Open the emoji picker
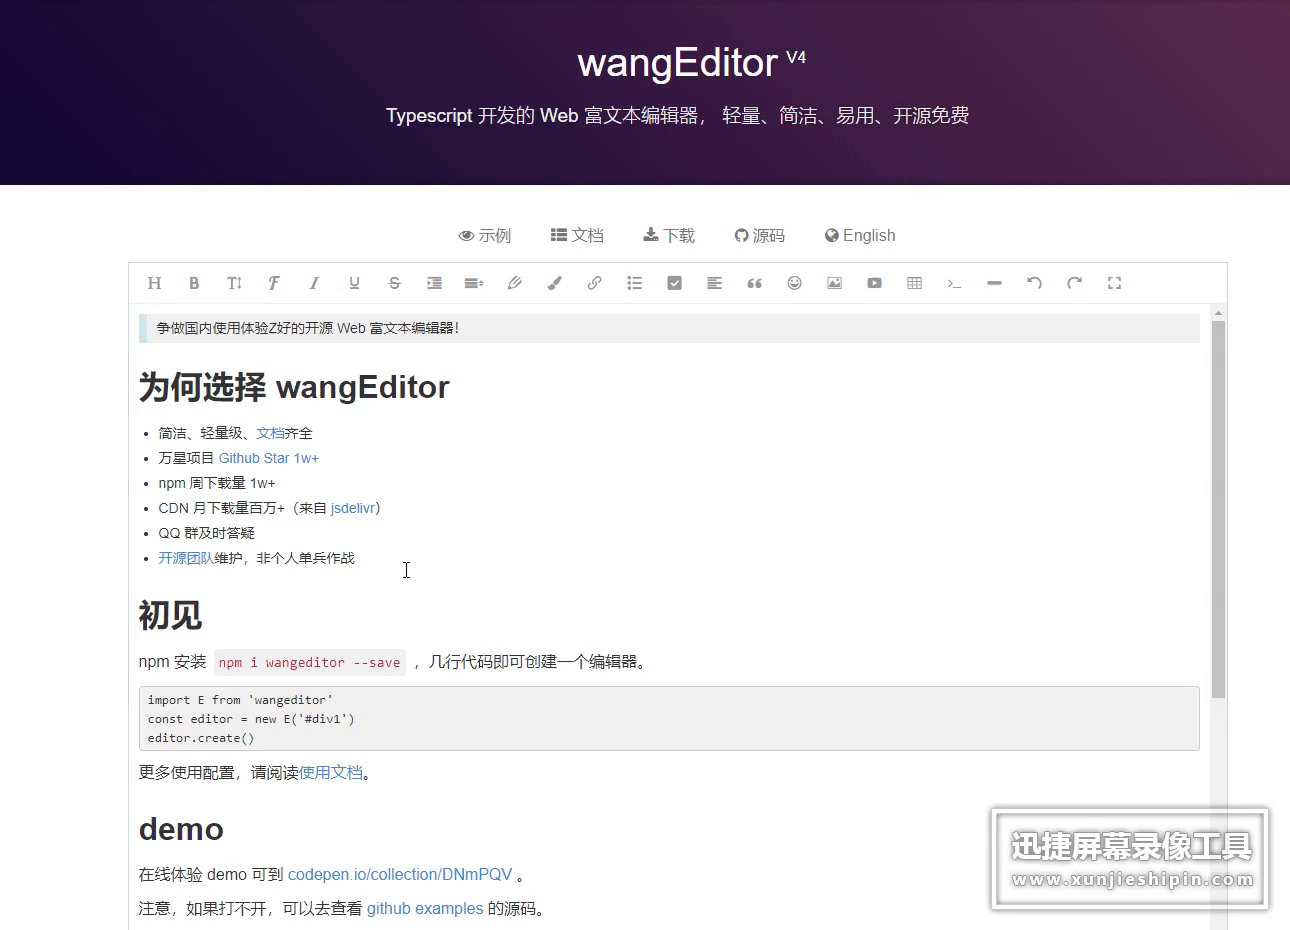This screenshot has height=930, width=1290. 794,283
